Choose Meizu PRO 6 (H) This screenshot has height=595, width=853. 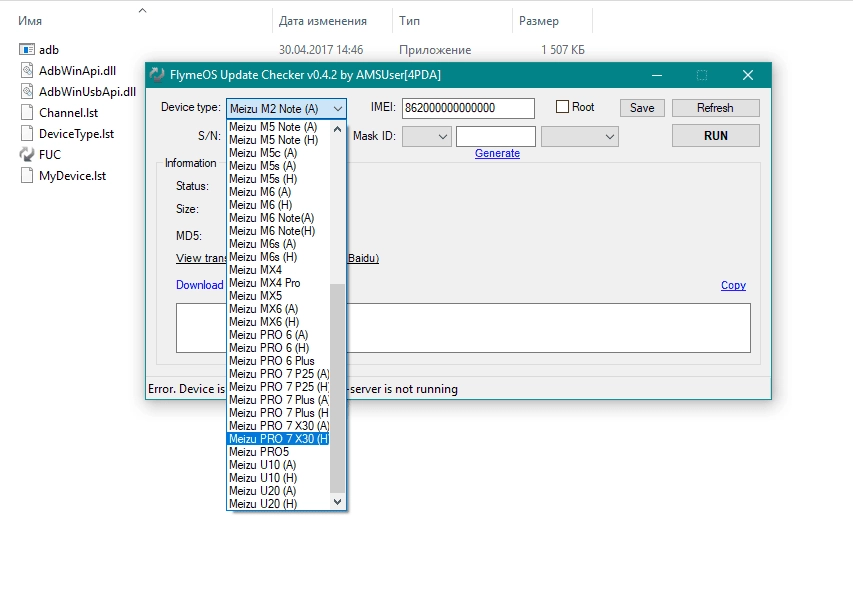click(x=278, y=348)
